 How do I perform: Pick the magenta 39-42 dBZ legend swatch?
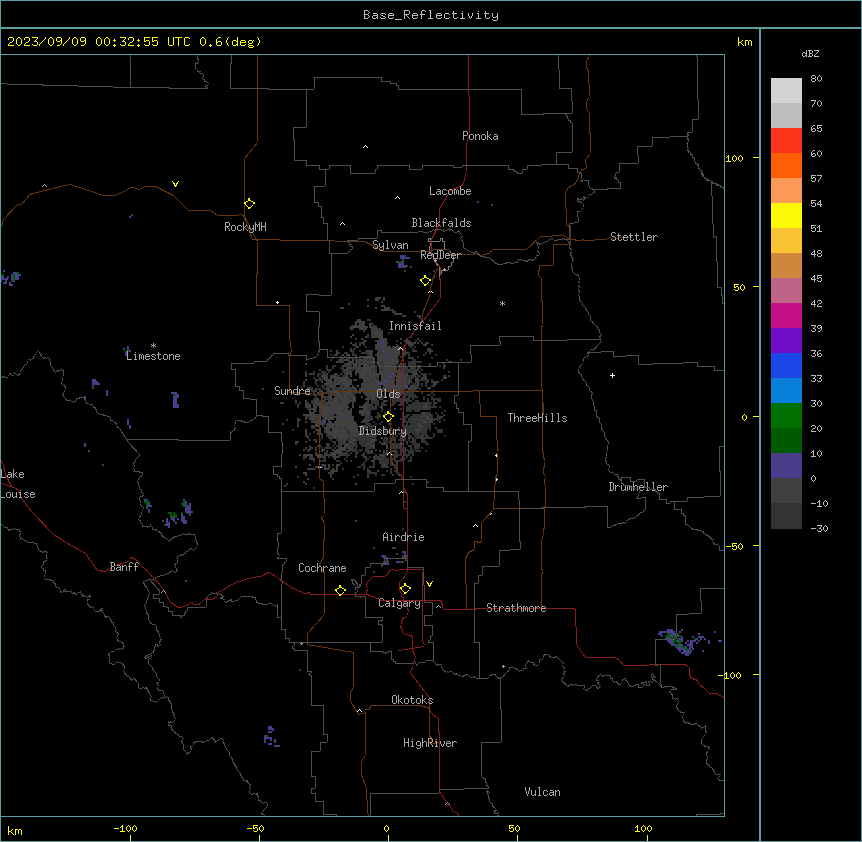786,315
